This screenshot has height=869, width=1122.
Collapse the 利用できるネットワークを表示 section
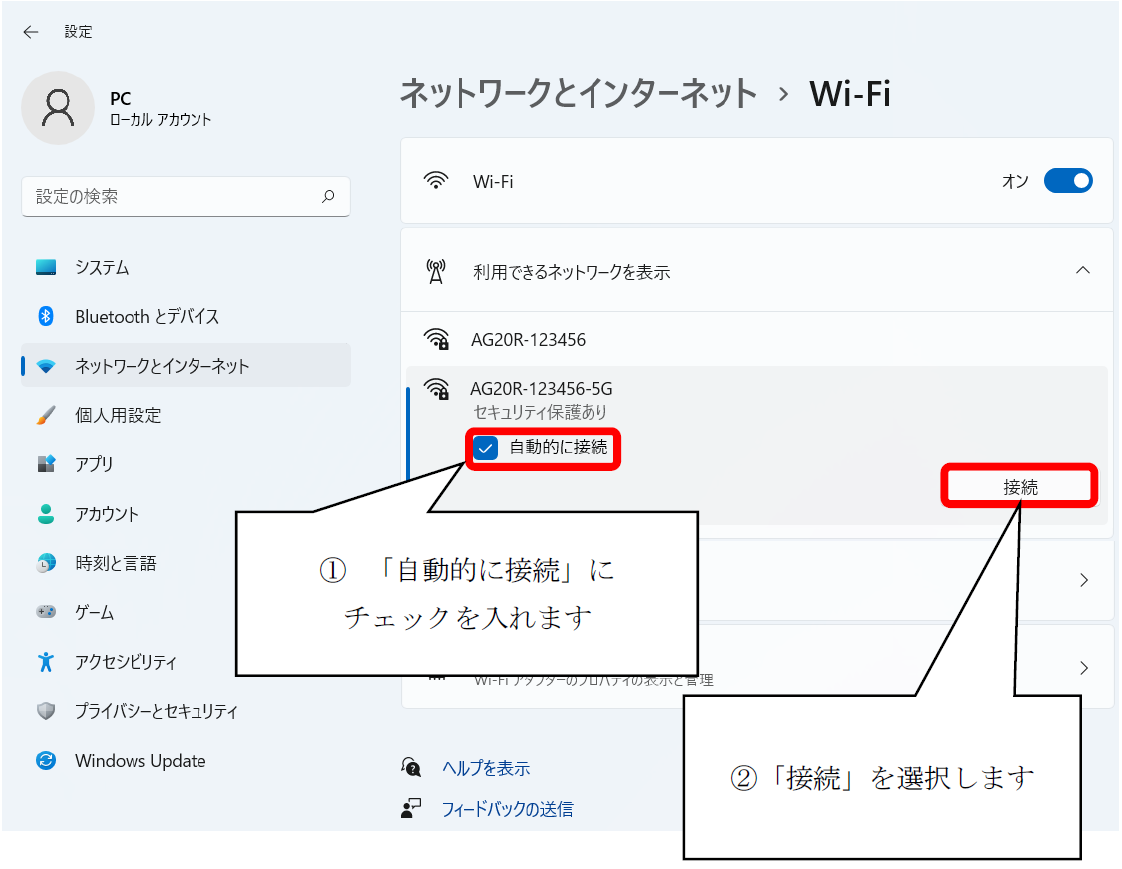(x=1082, y=271)
